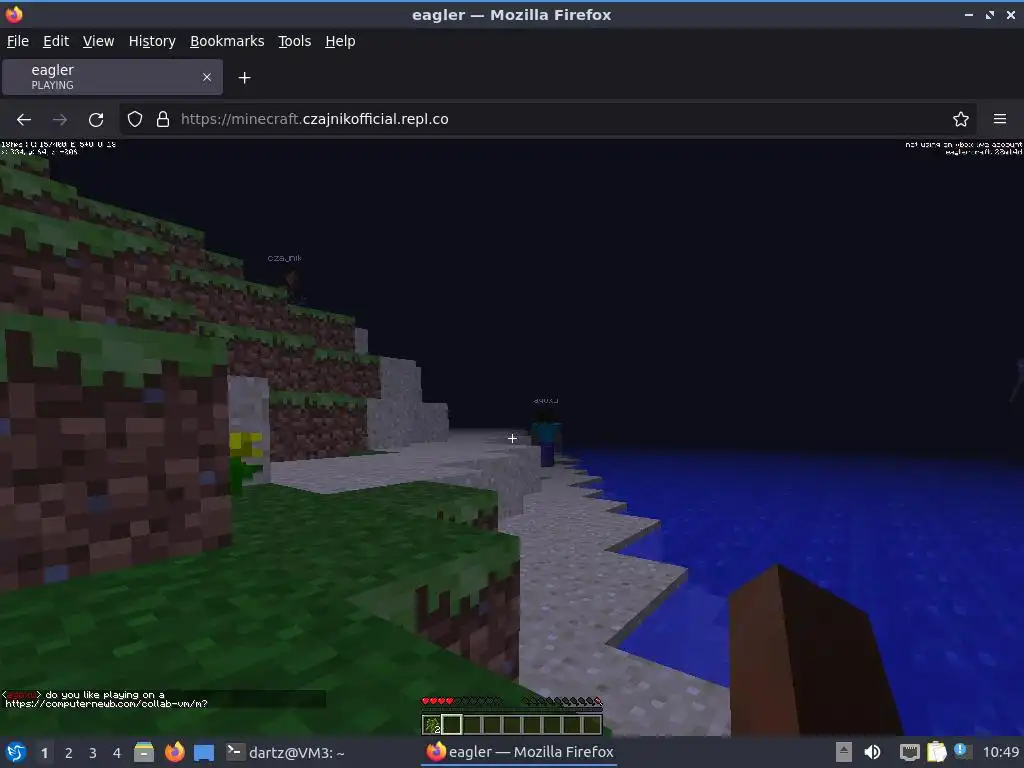Open the View menu
Image resolution: width=1024 pixels, height=768 pixels.
pyautogui.click(x=98, y=41)
